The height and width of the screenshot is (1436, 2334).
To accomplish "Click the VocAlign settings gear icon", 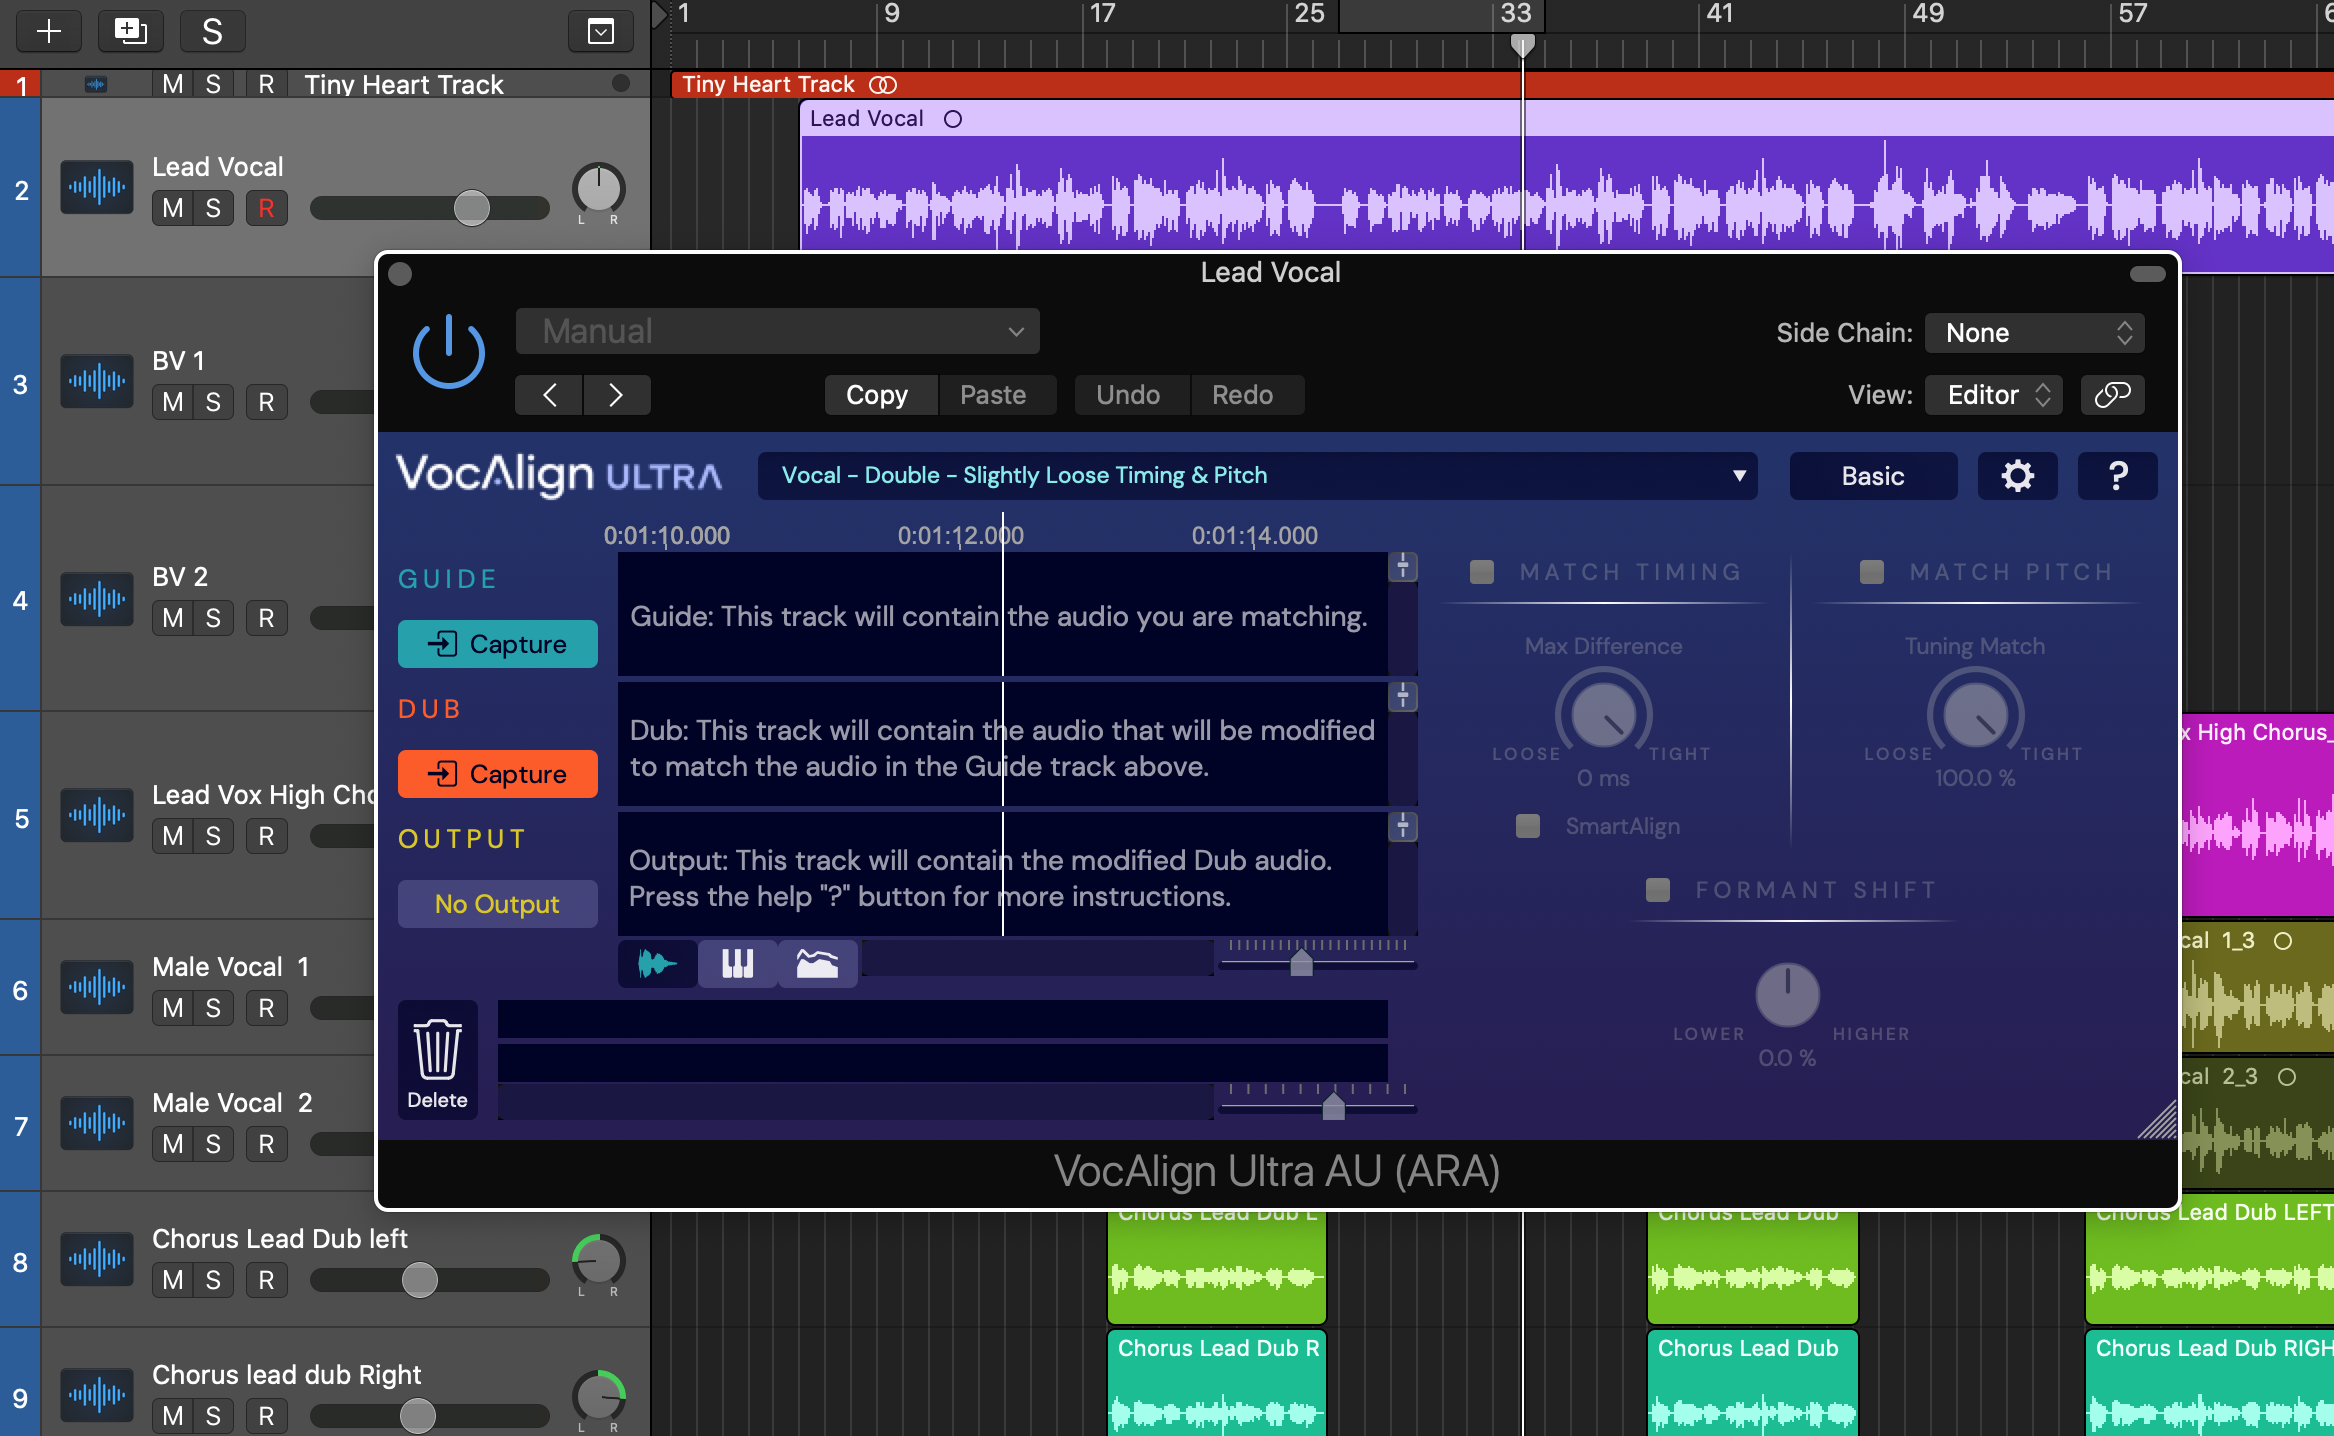I will [2017, 476].
